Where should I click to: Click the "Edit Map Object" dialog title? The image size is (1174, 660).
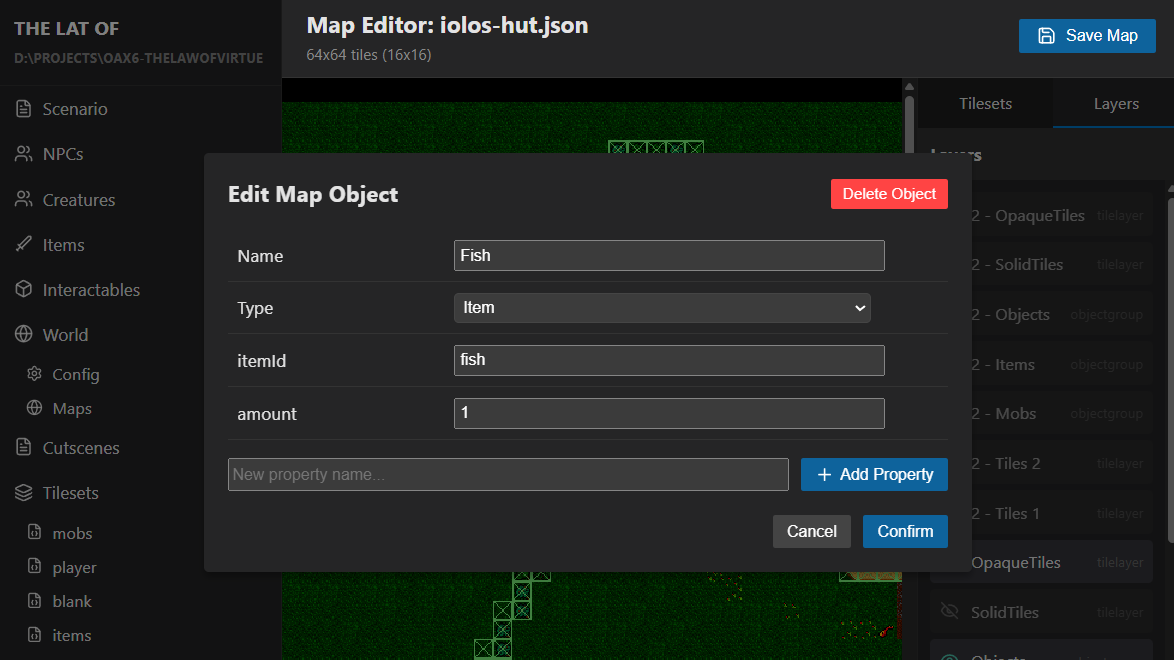point(313,194)
